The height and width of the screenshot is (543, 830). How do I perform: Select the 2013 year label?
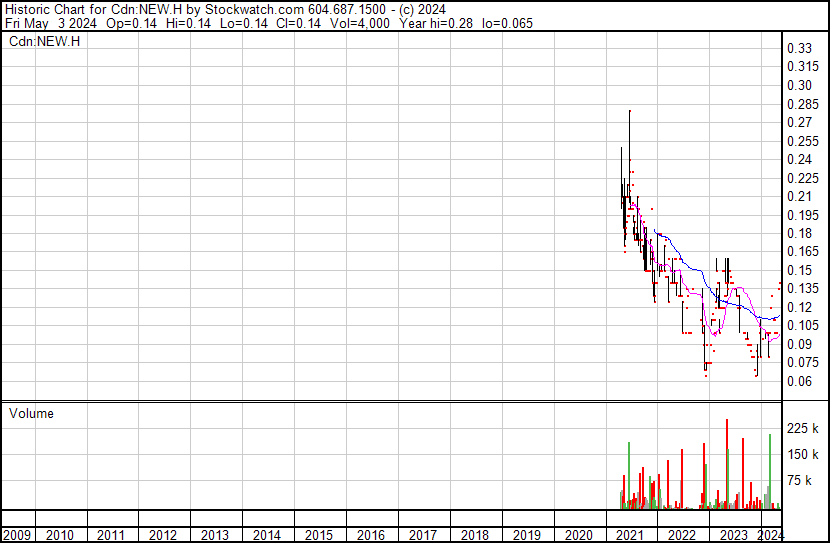(x=215, y=535)
